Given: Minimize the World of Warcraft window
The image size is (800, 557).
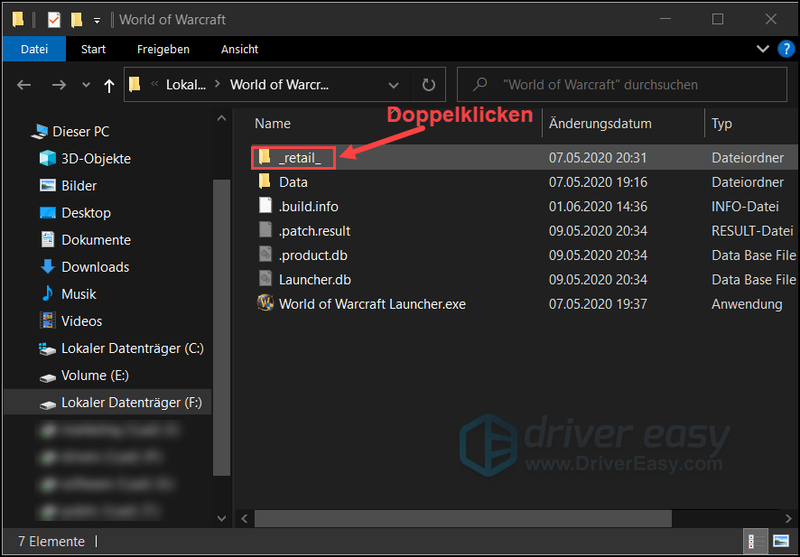Looking at the screenshot, I should pyautogui.click(x=665, y=19).
